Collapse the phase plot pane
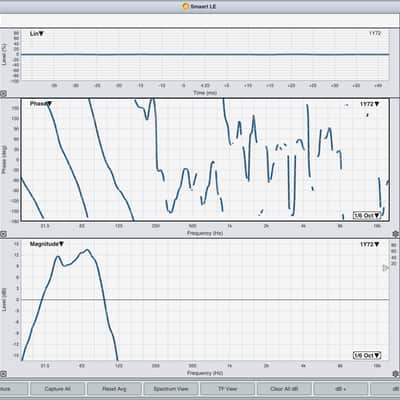Image resolution: width=400 pixels, height=400 pixels. (3, 234)
